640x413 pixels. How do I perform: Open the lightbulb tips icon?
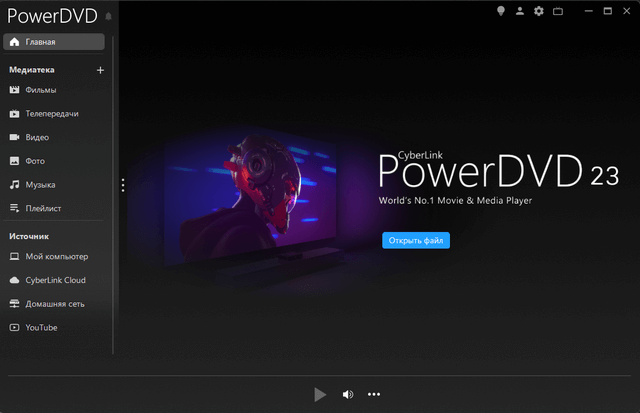tap(501, 11)
